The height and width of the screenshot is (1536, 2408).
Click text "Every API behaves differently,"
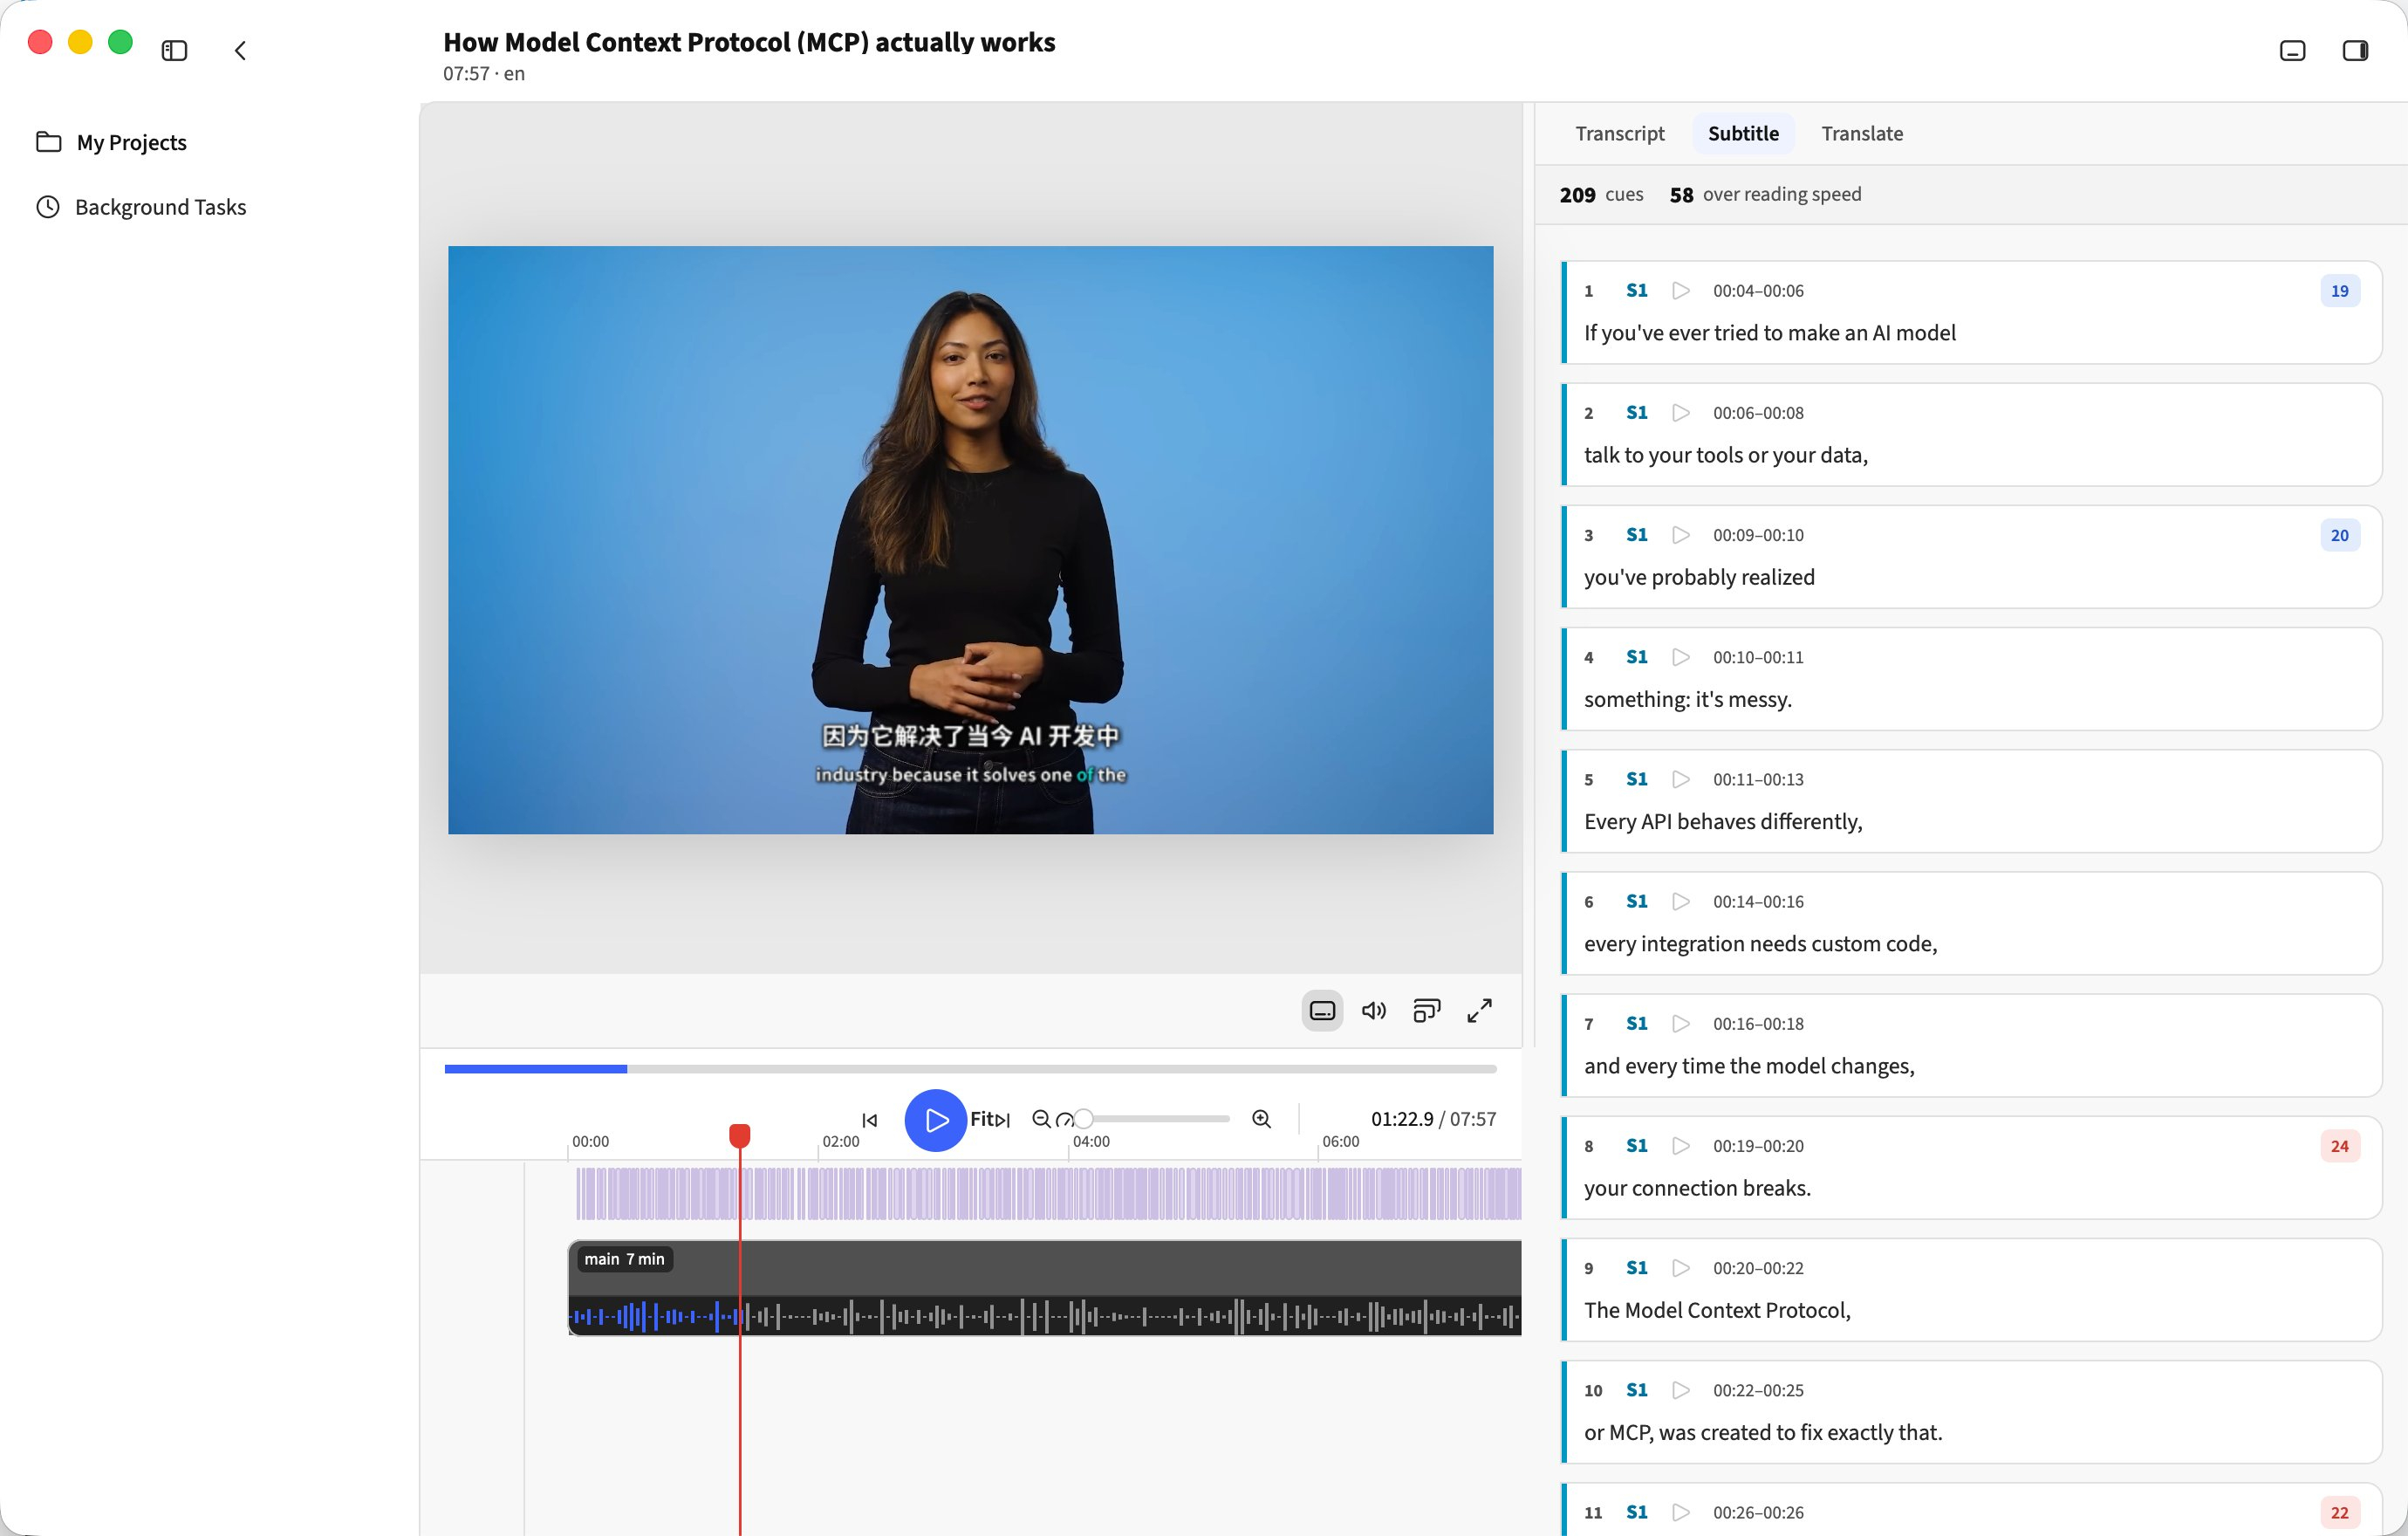(1723, 821)
